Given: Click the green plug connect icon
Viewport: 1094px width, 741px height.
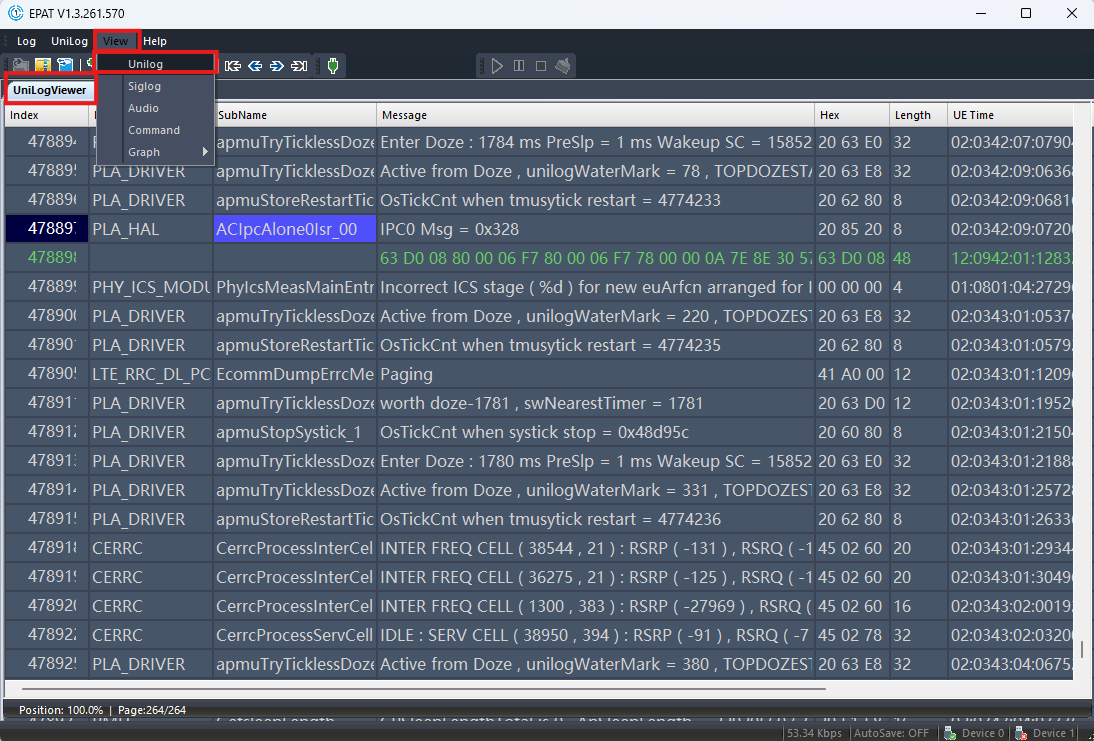Looking at the screenshot, I should coord(333,66).
